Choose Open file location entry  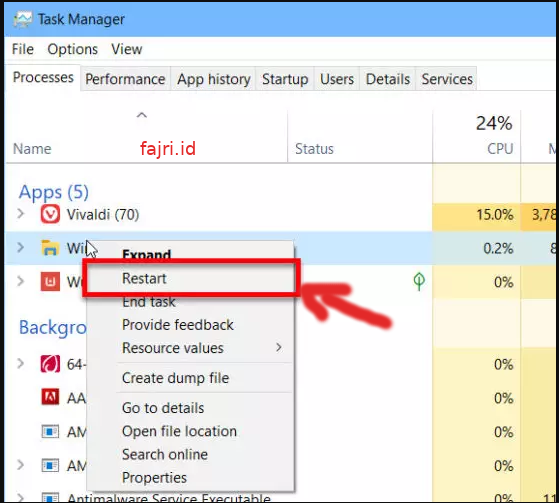(x=179, y=431)
